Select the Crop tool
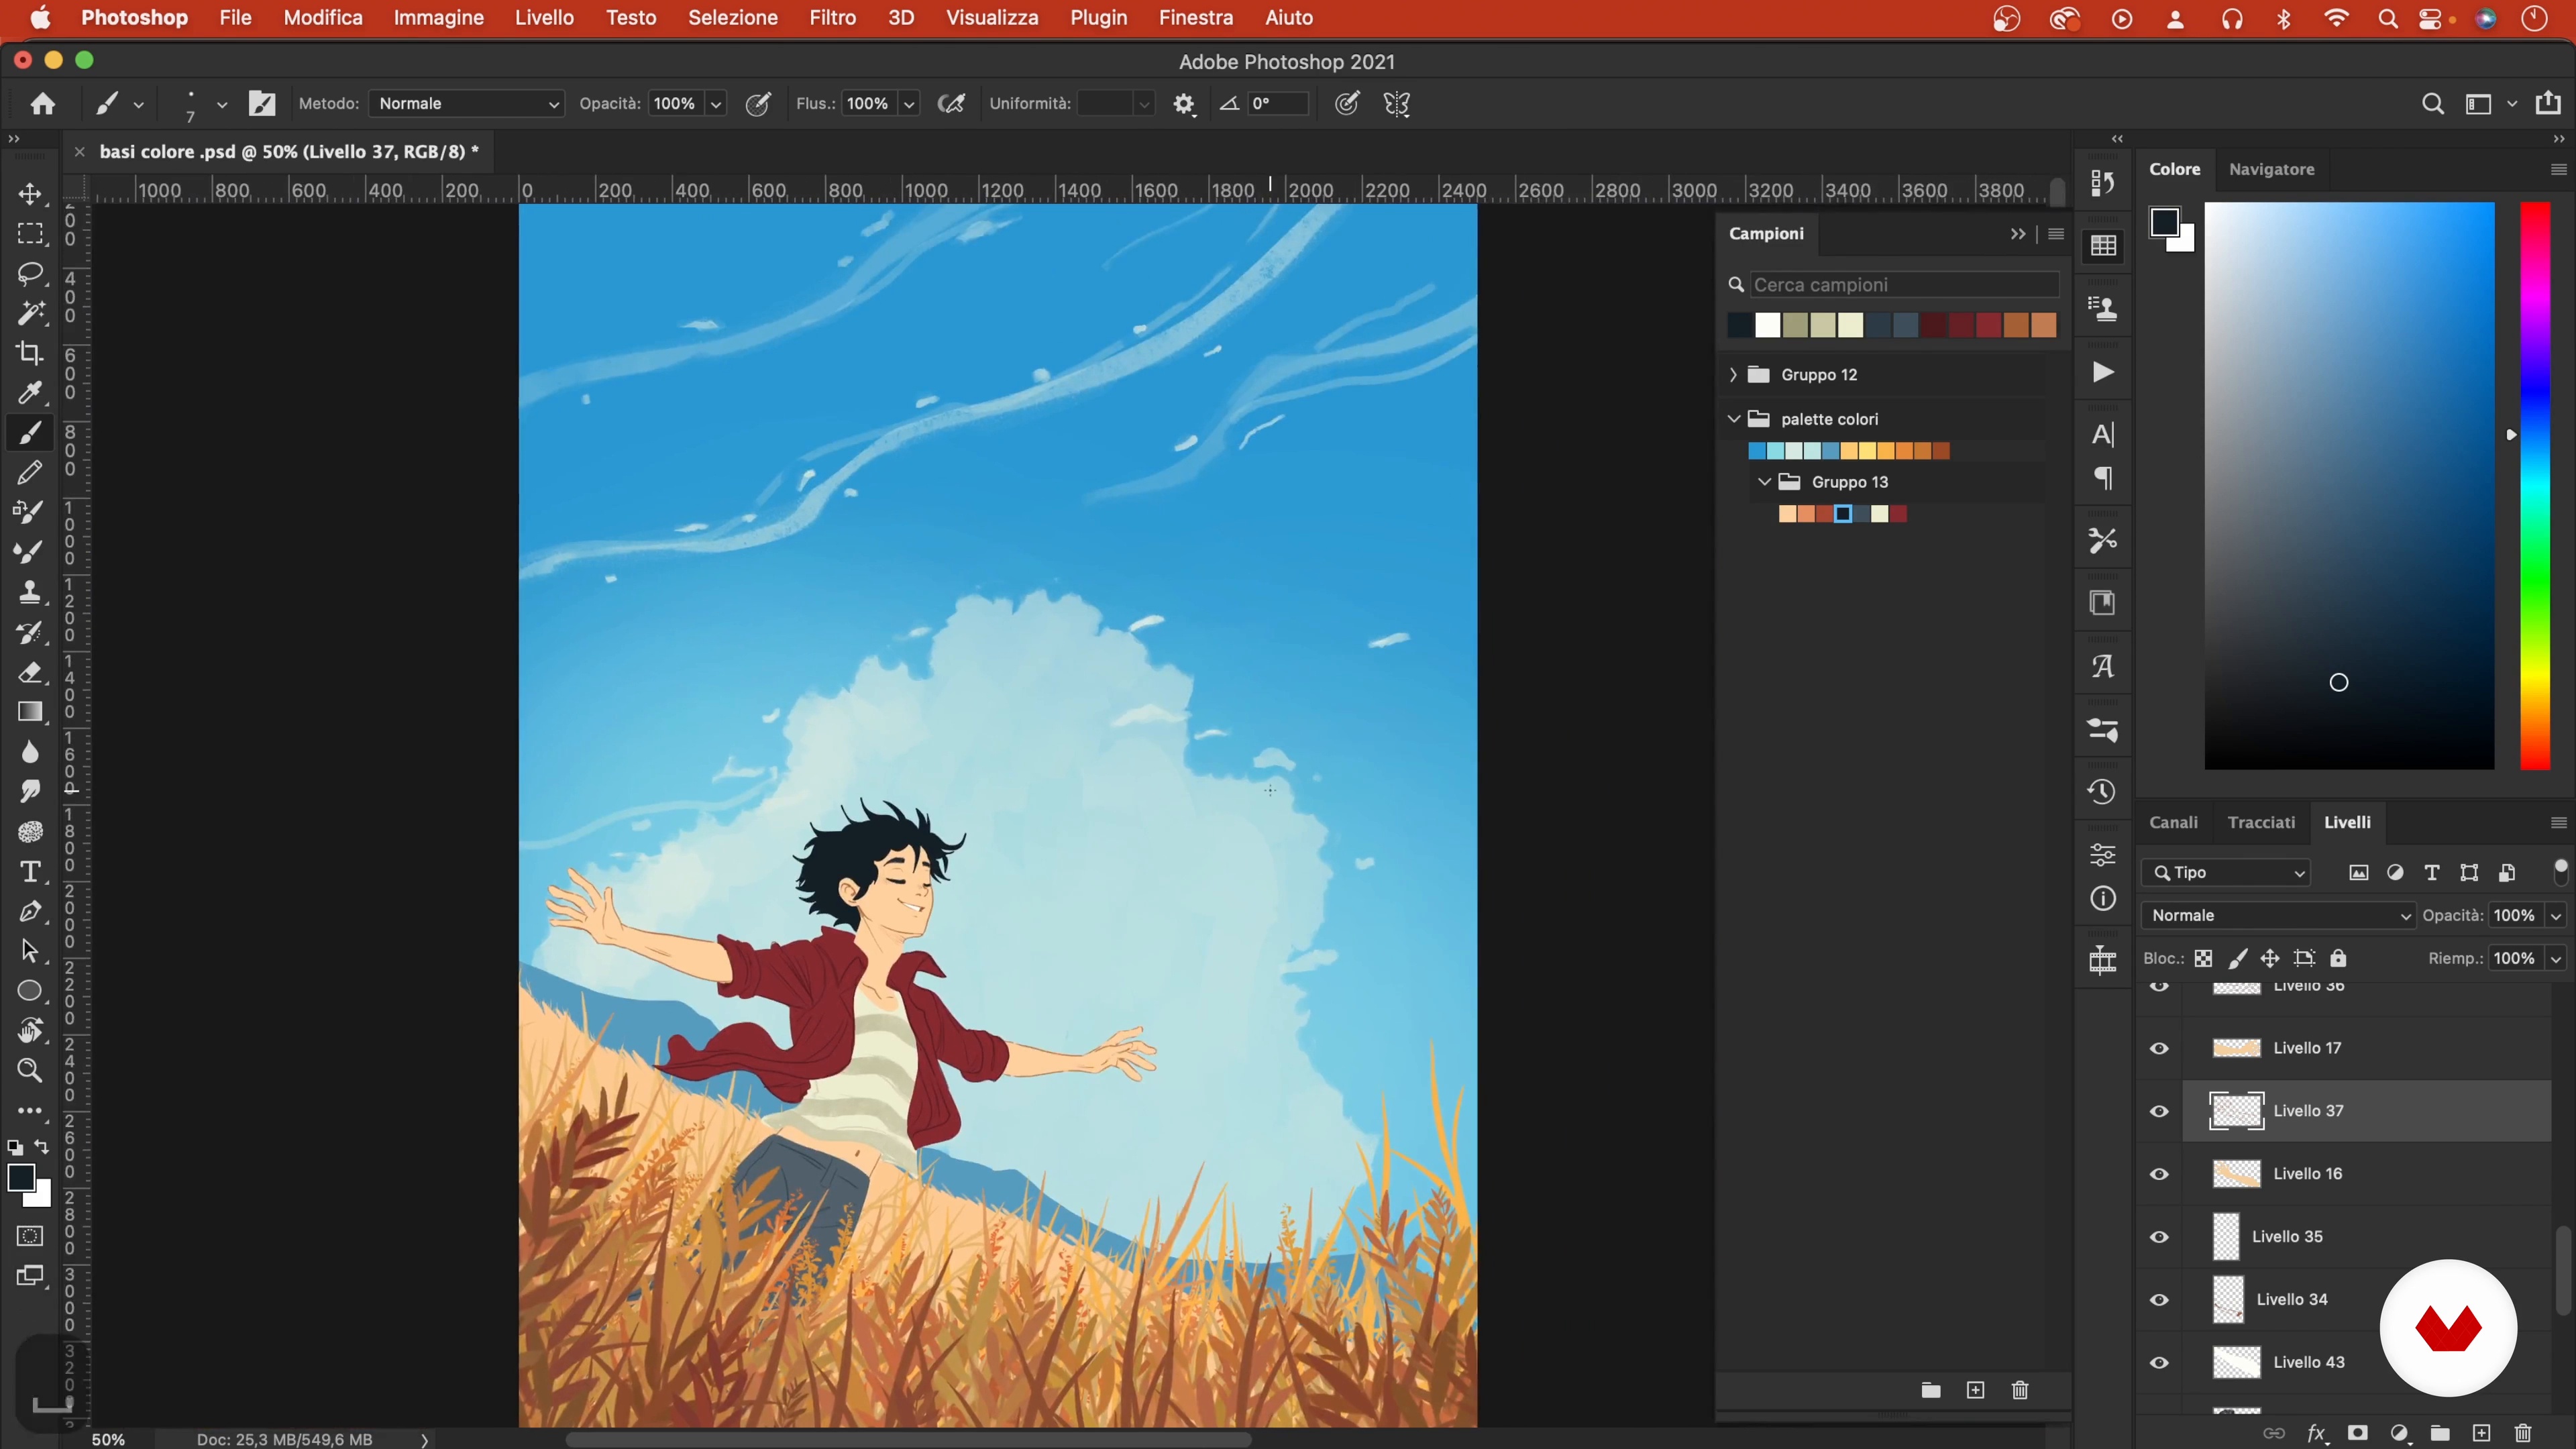The image size is (2576, 1449). (x=30, y=353)
